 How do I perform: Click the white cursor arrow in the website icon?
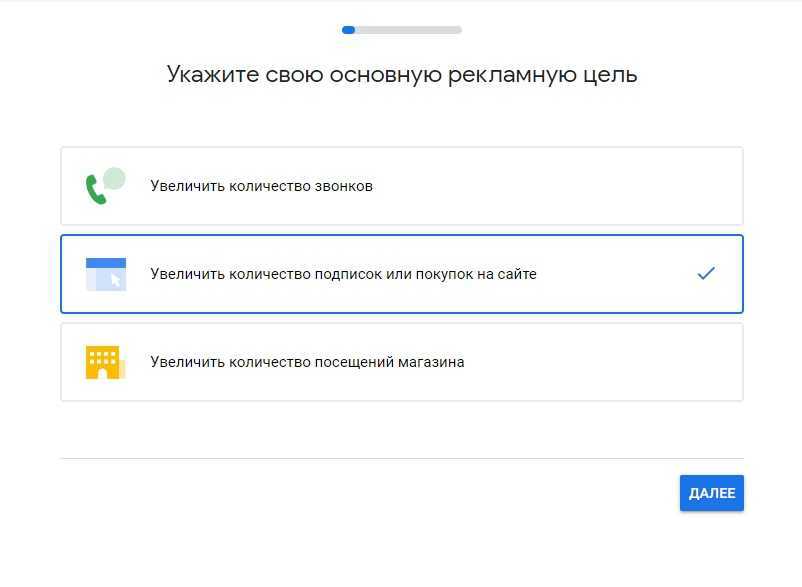(x=115, y=281)
